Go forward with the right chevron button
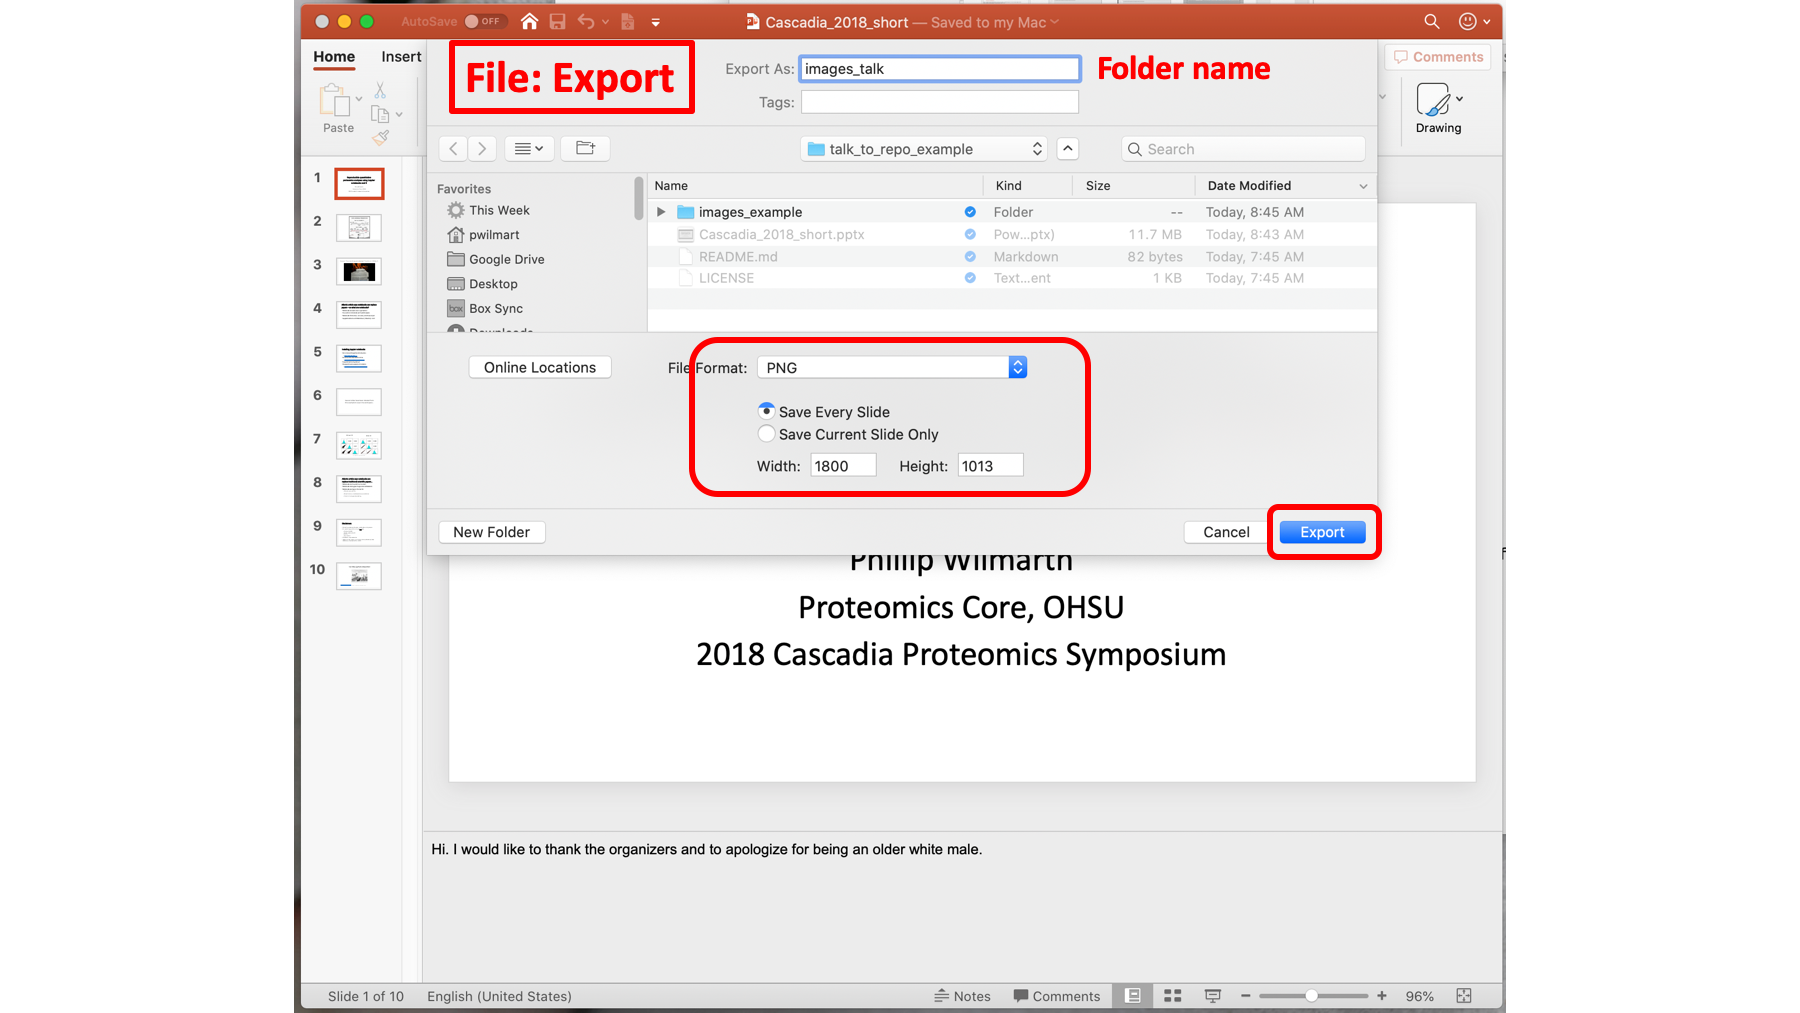Screen dimensions: 1800x1013 [482, 149]
